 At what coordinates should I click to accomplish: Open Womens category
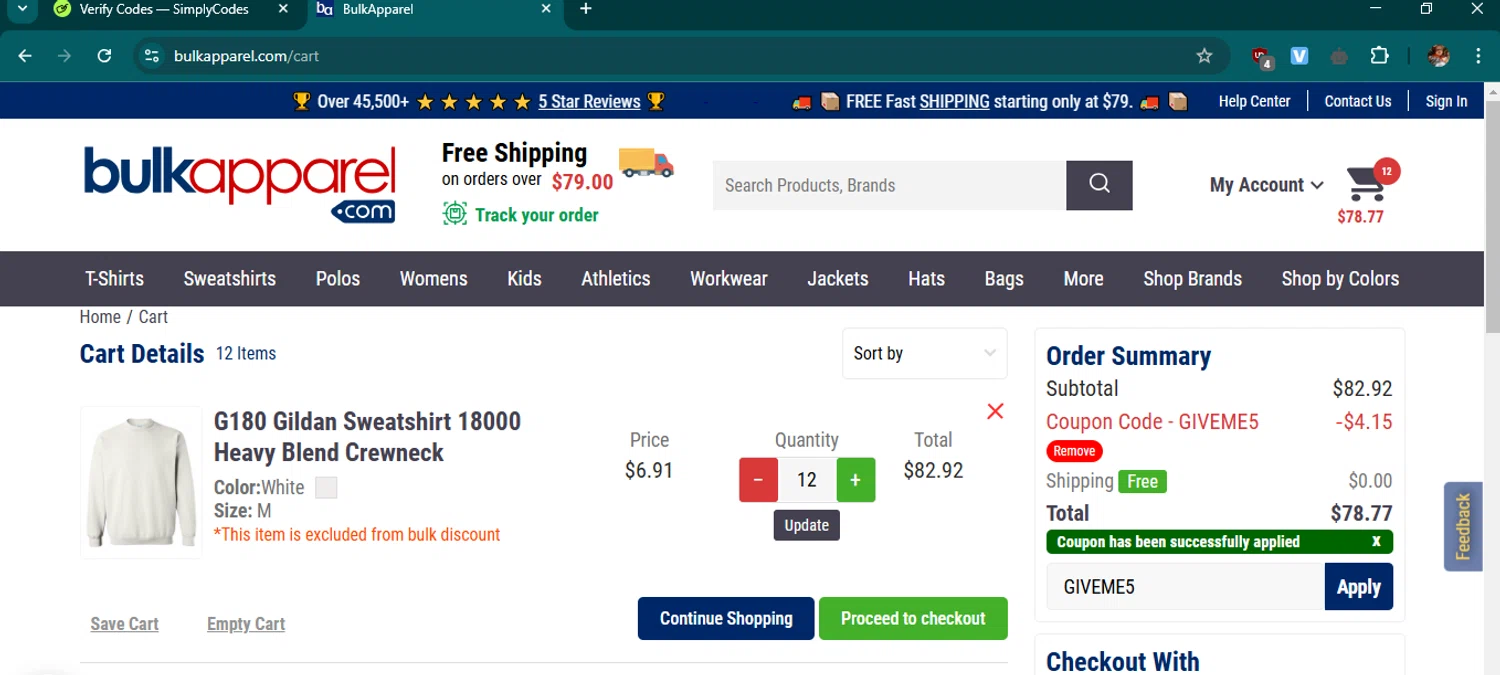point(434,279)
